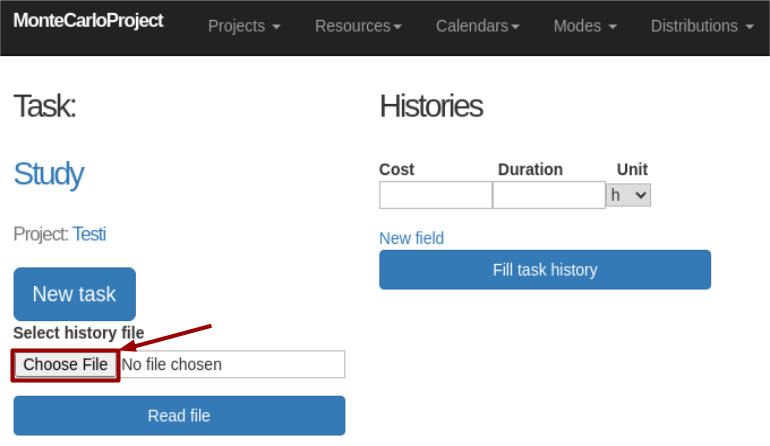The width and height of the screenshot is (770, 446).
Task: Click the Cost column label
Action: [x=396, y=169]
